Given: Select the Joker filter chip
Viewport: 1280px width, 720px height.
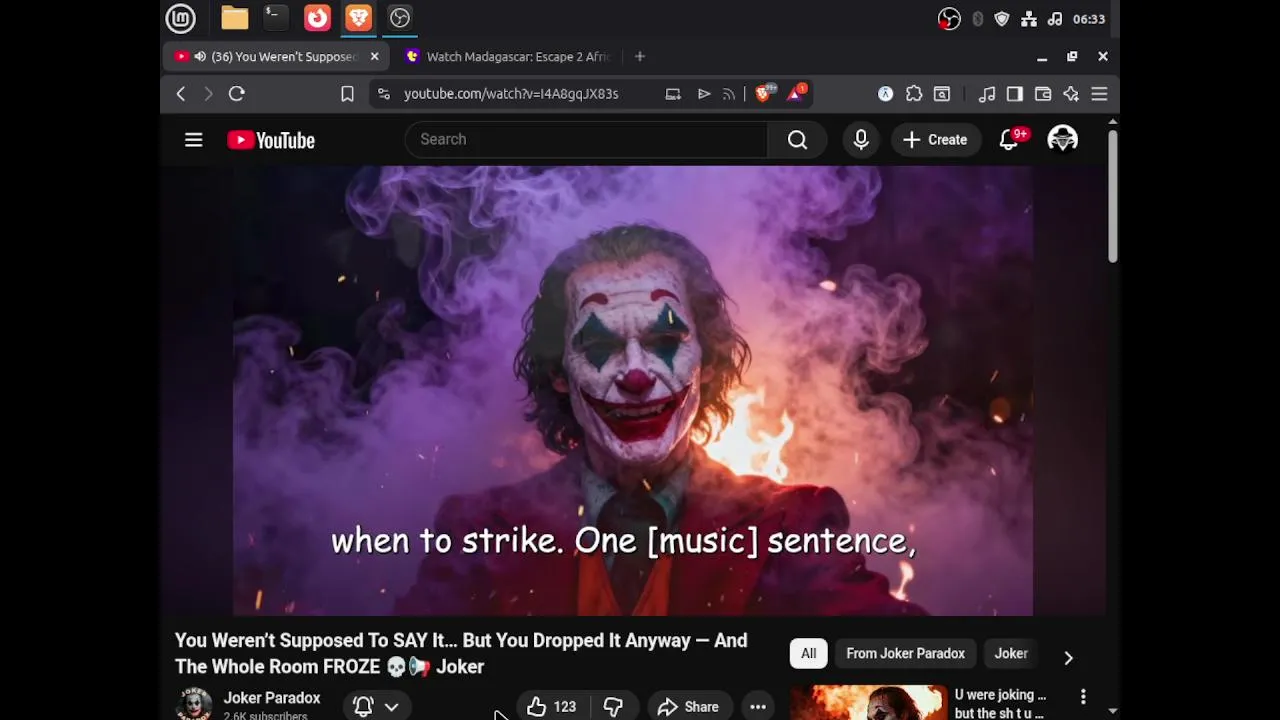Looking at the screenshot, I should tap(1011, 654).
